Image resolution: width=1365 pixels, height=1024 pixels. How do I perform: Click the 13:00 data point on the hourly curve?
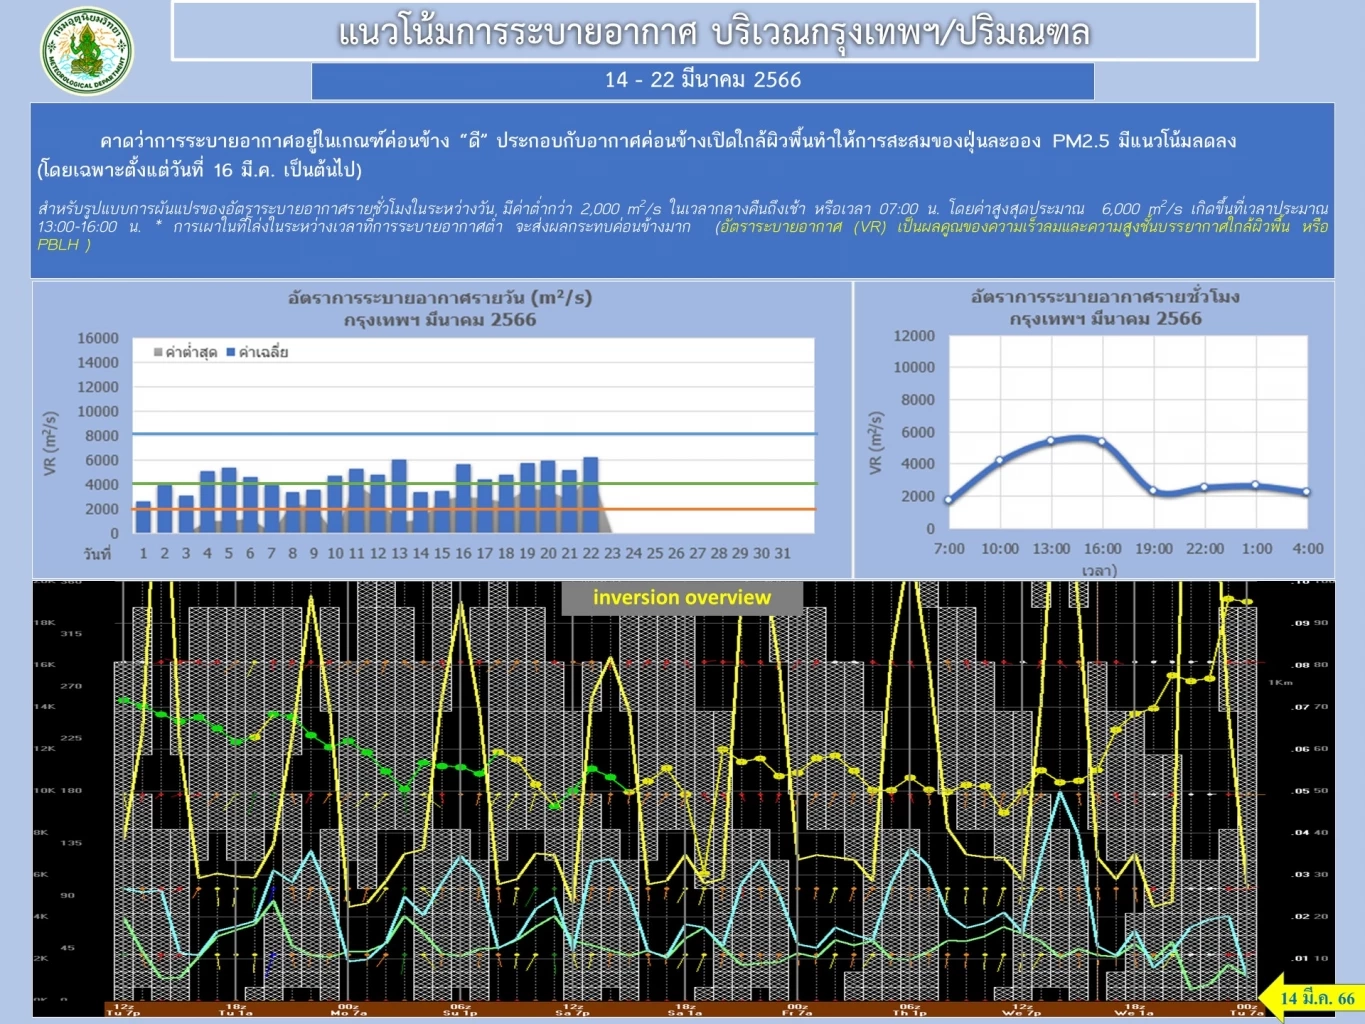coord(1049,440)
